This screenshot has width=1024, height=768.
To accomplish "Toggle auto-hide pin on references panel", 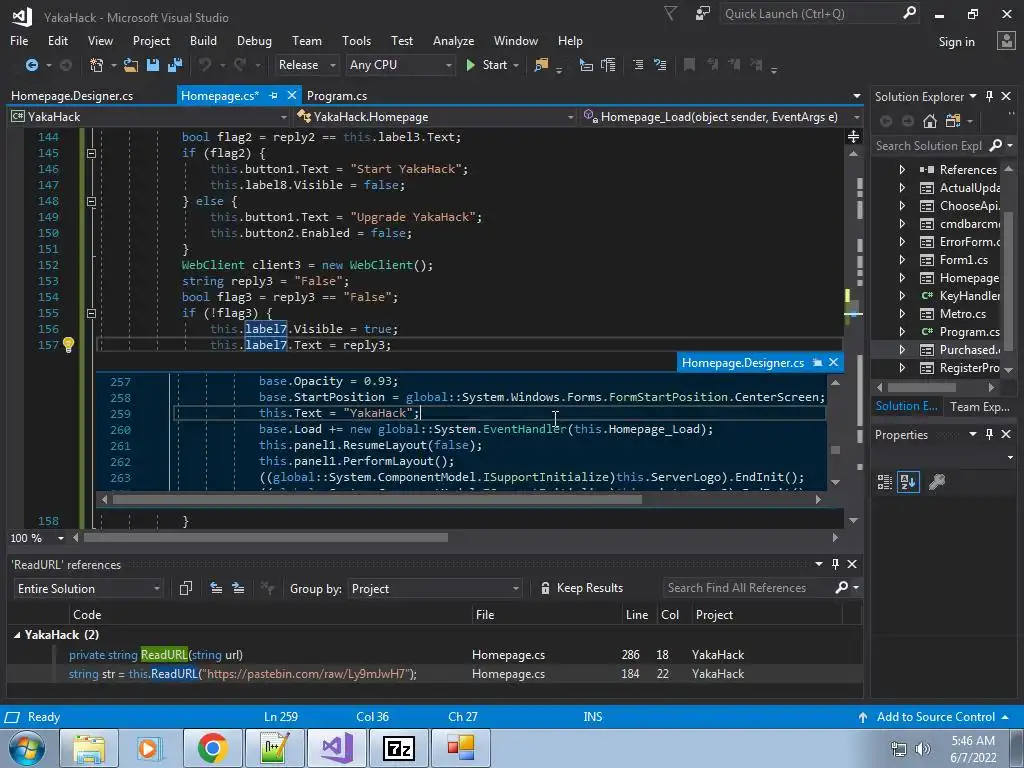I will coord(835,564).
